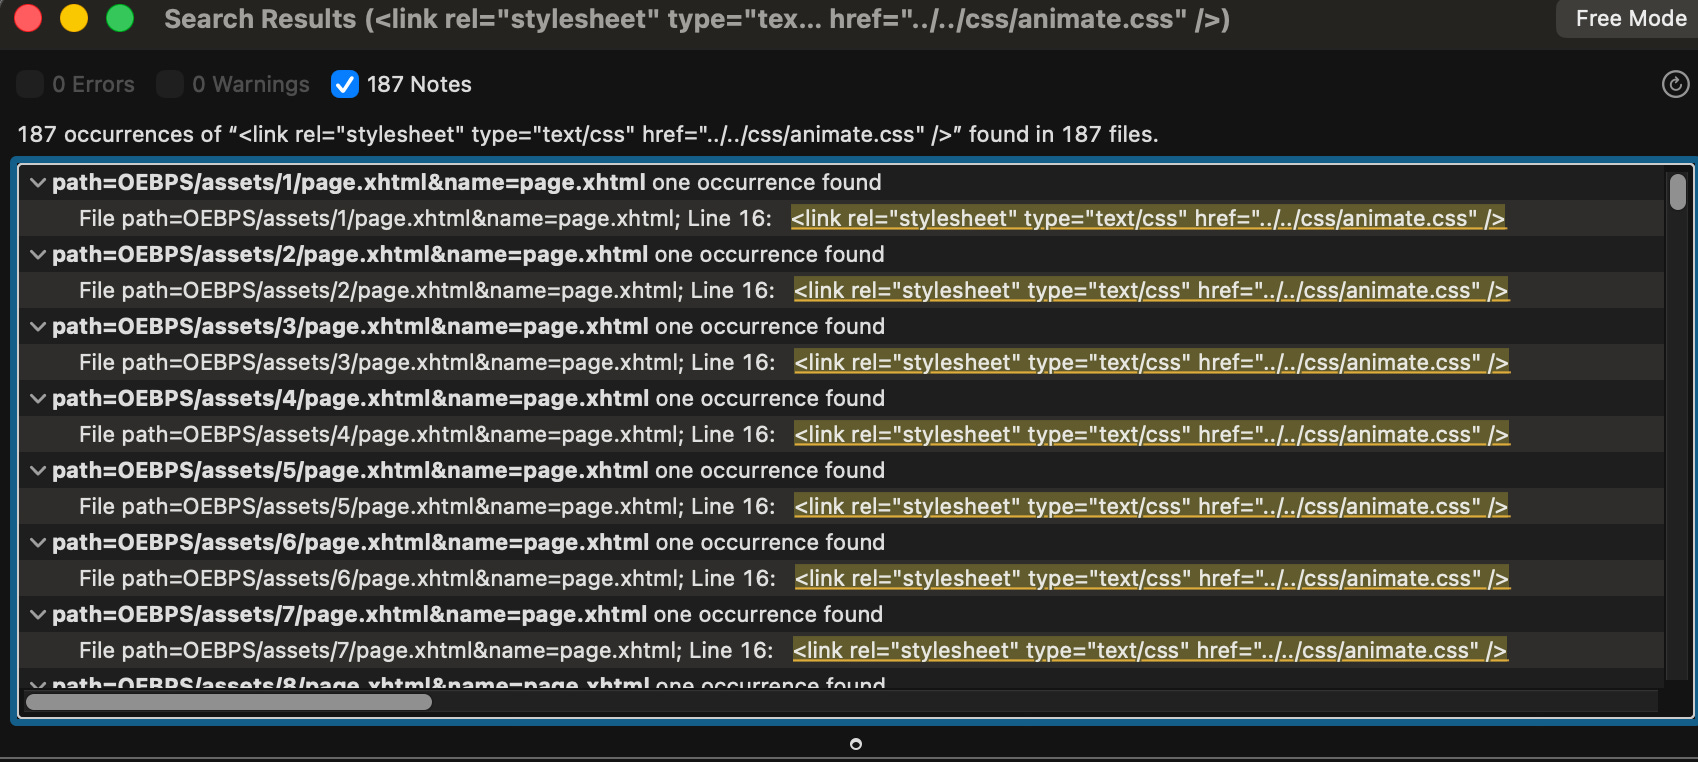Collapse the assets/5/page.xhtml result group
The width and height of the screenshot is (1698, 762).
[x=38, y=470]
